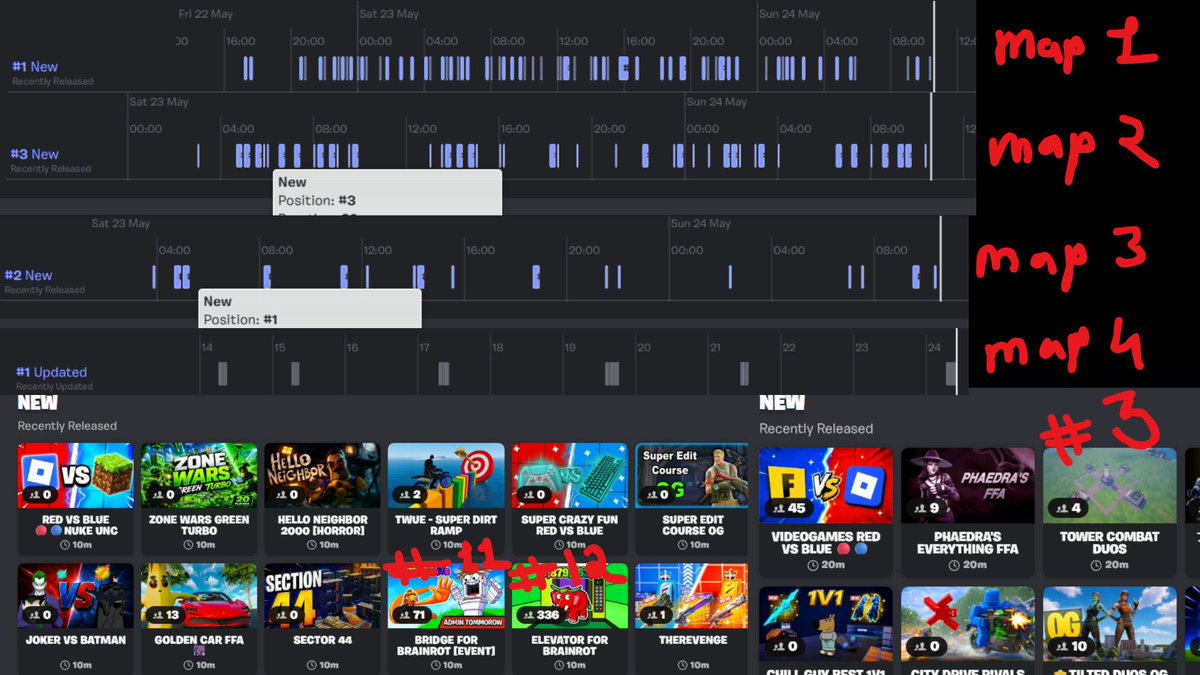Image resolution: width=1200 pixels, height=675 pixels.
Task: Click the tooltip showing Position: #1
Action: point(310,309)
